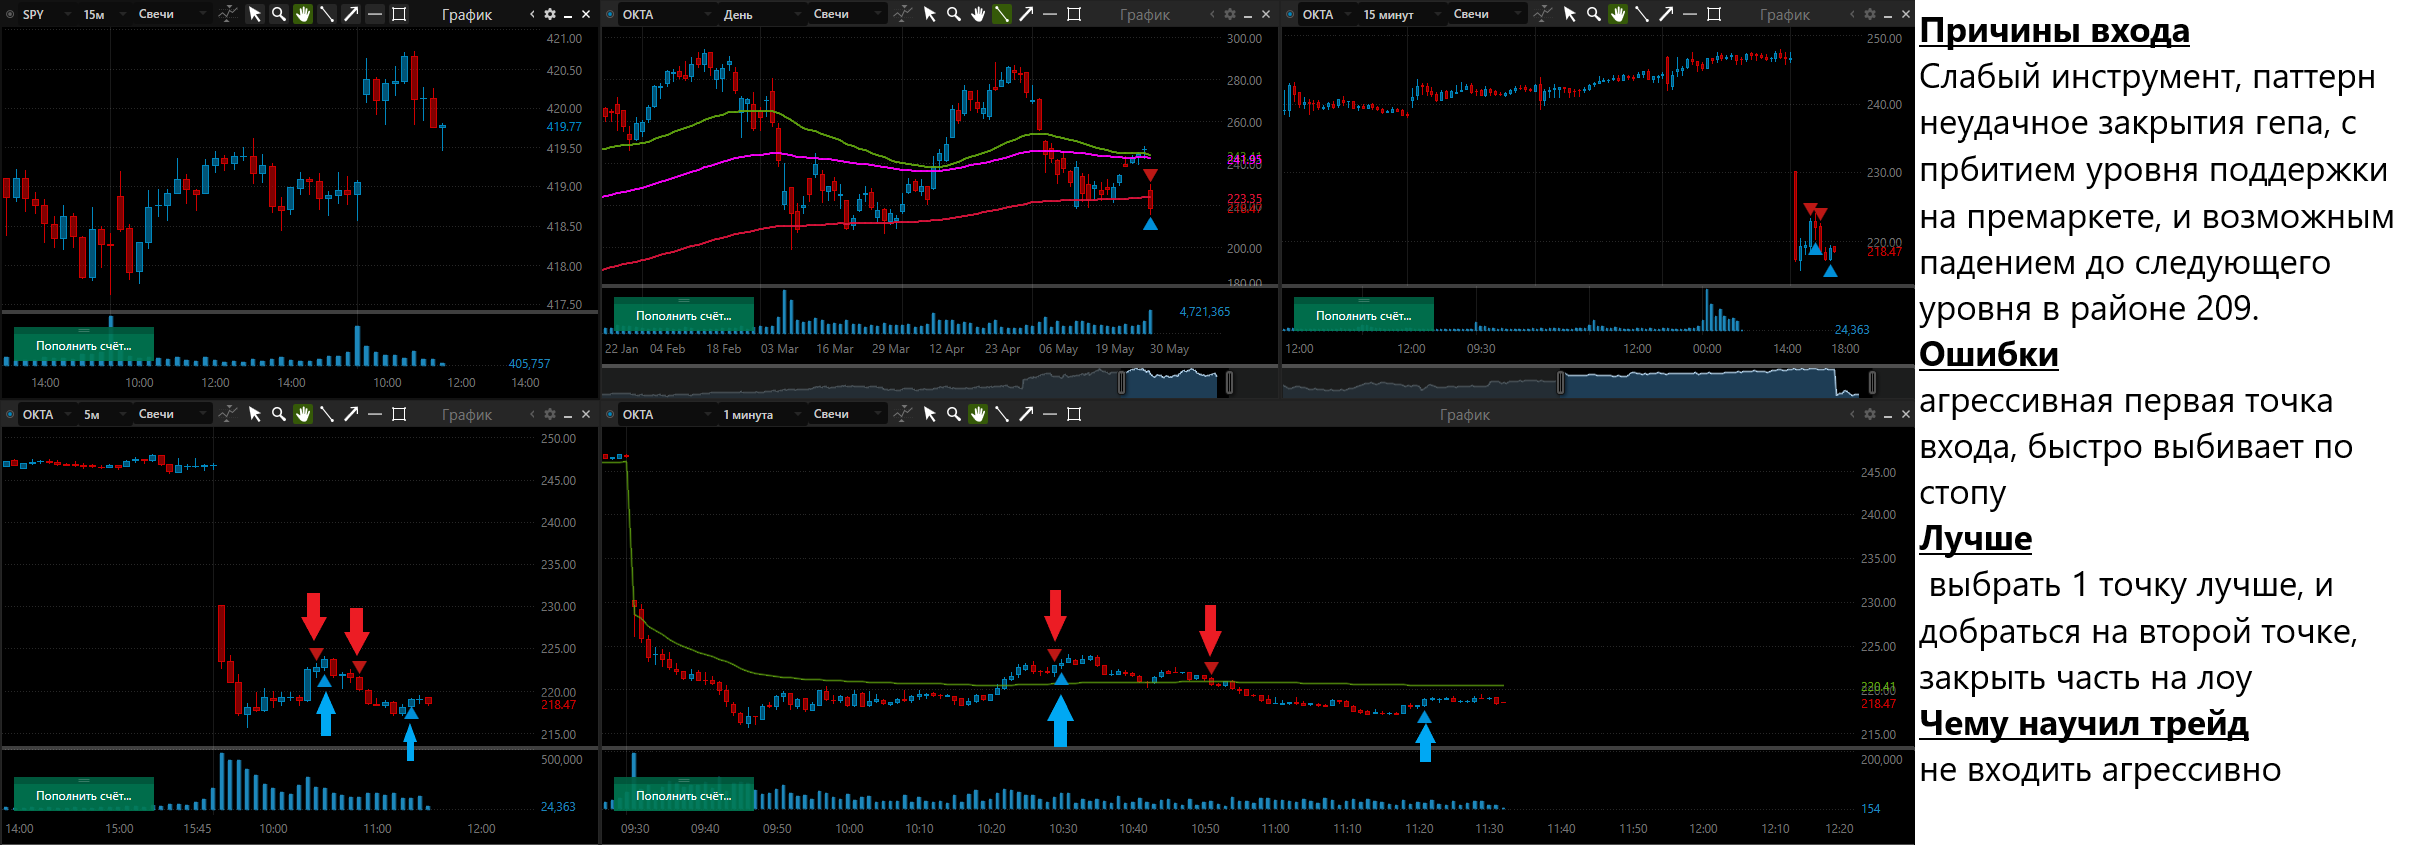Click the 4,721,365 volume value in День chart
Image resolution: width=2415 pixels, height=845 pixels.
[1205, 312]
